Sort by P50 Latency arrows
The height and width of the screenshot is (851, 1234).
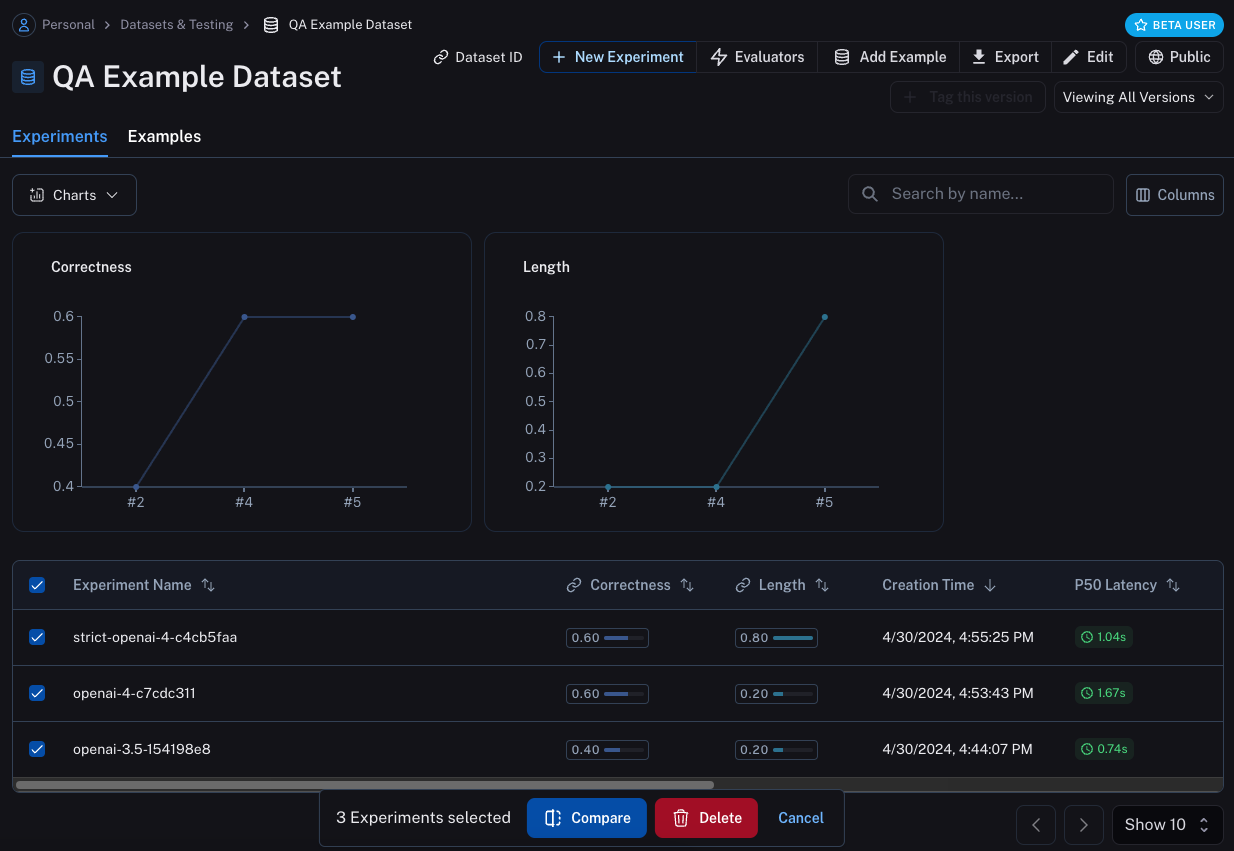point(1173,586)
